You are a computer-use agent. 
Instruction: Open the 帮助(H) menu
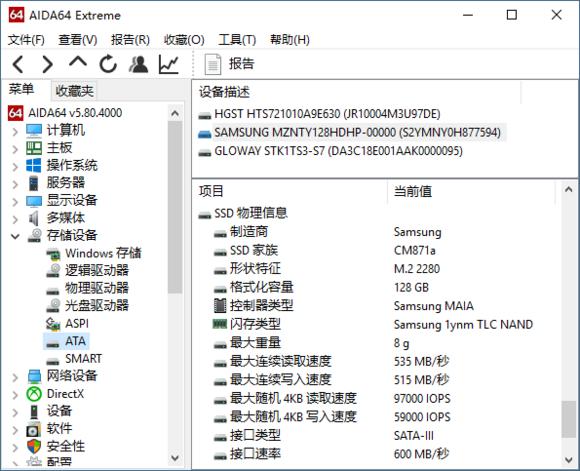(x=290, y=40)
